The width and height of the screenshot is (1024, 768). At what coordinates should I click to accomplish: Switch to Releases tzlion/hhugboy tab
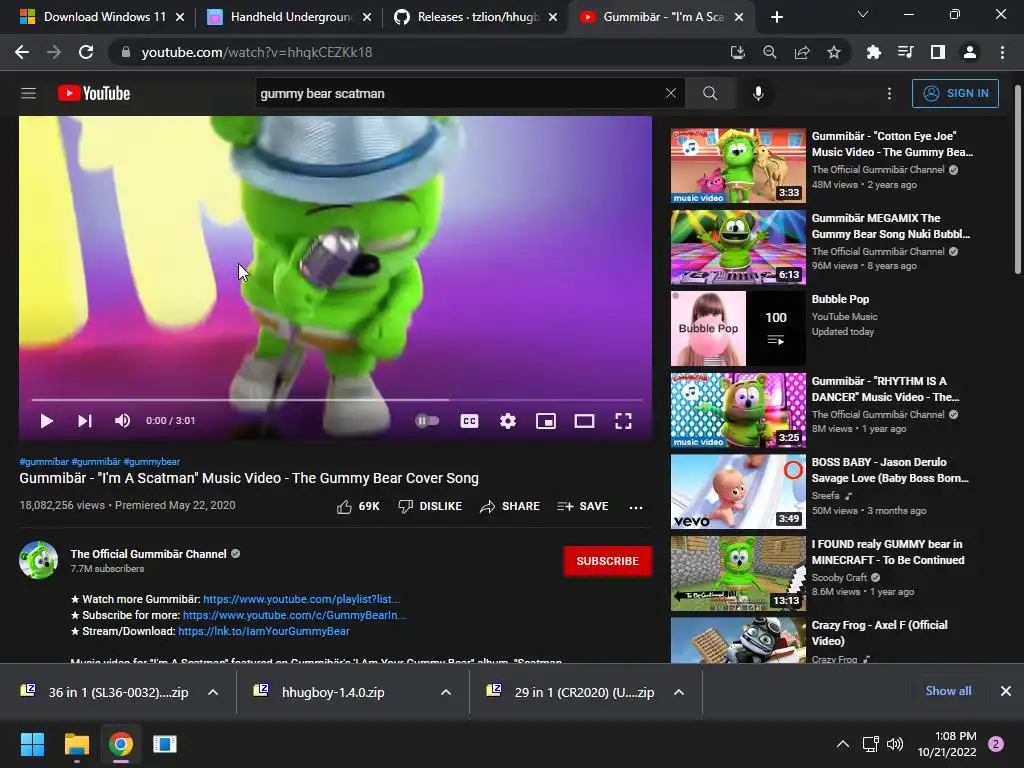tap(475, 17)
